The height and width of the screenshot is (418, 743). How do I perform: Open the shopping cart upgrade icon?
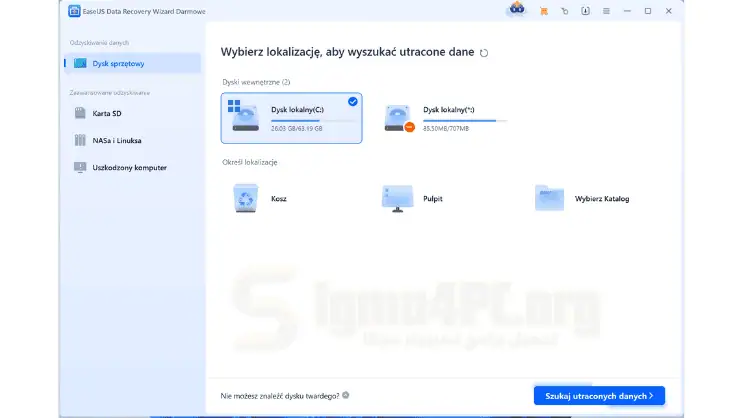(544, 11)
